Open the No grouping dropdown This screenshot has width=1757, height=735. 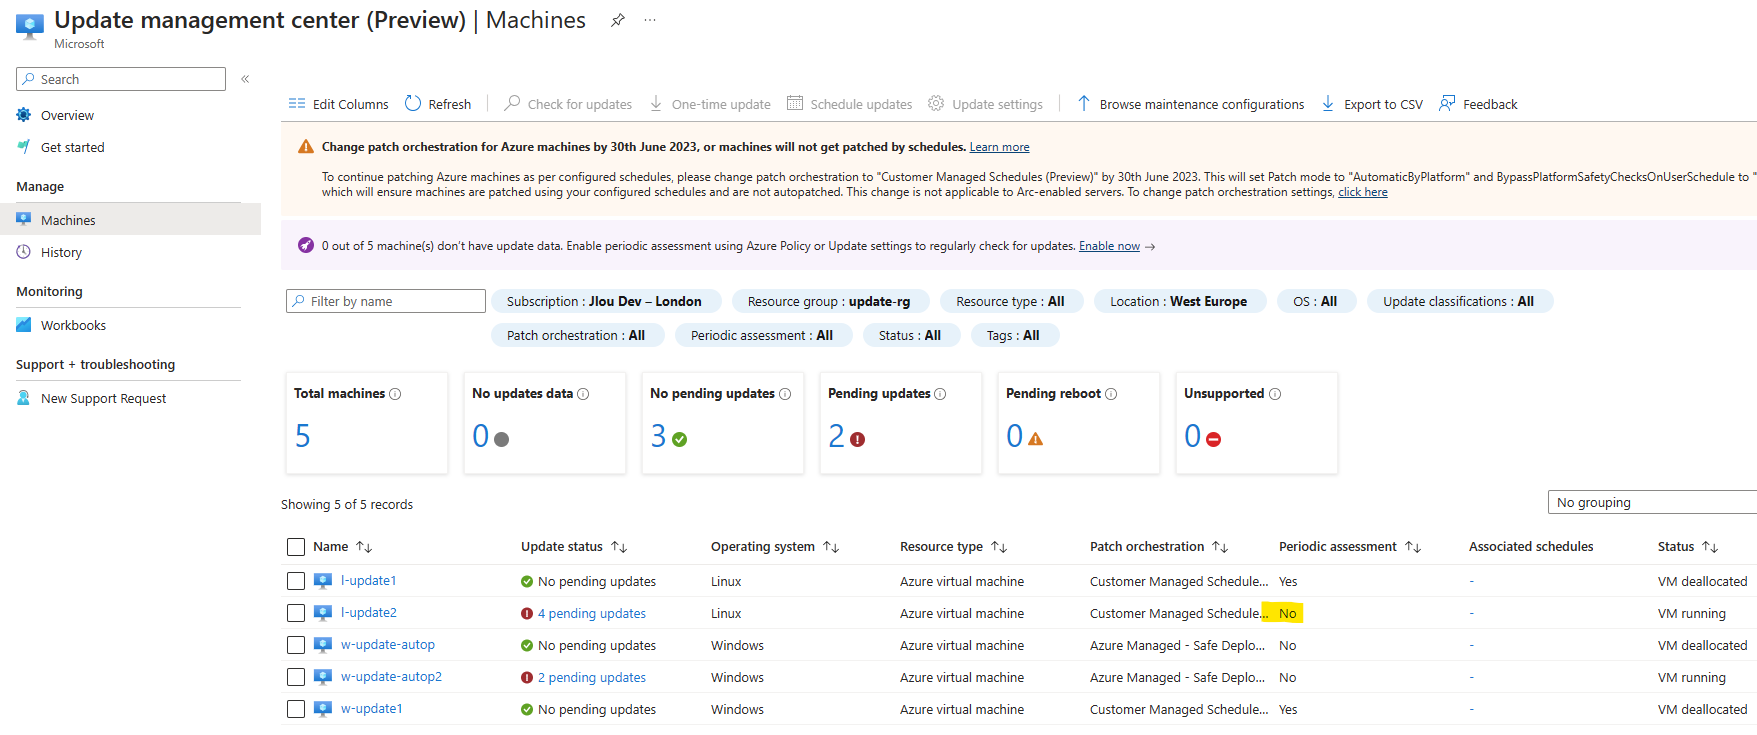(x=1652, y=502)
